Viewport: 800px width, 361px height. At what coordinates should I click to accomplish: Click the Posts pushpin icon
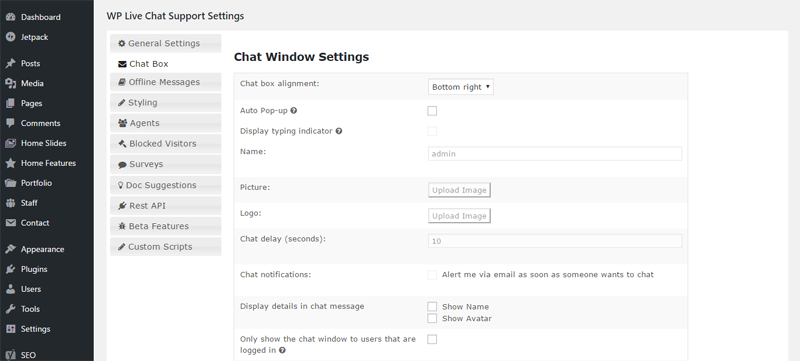[x=10, y=63]
